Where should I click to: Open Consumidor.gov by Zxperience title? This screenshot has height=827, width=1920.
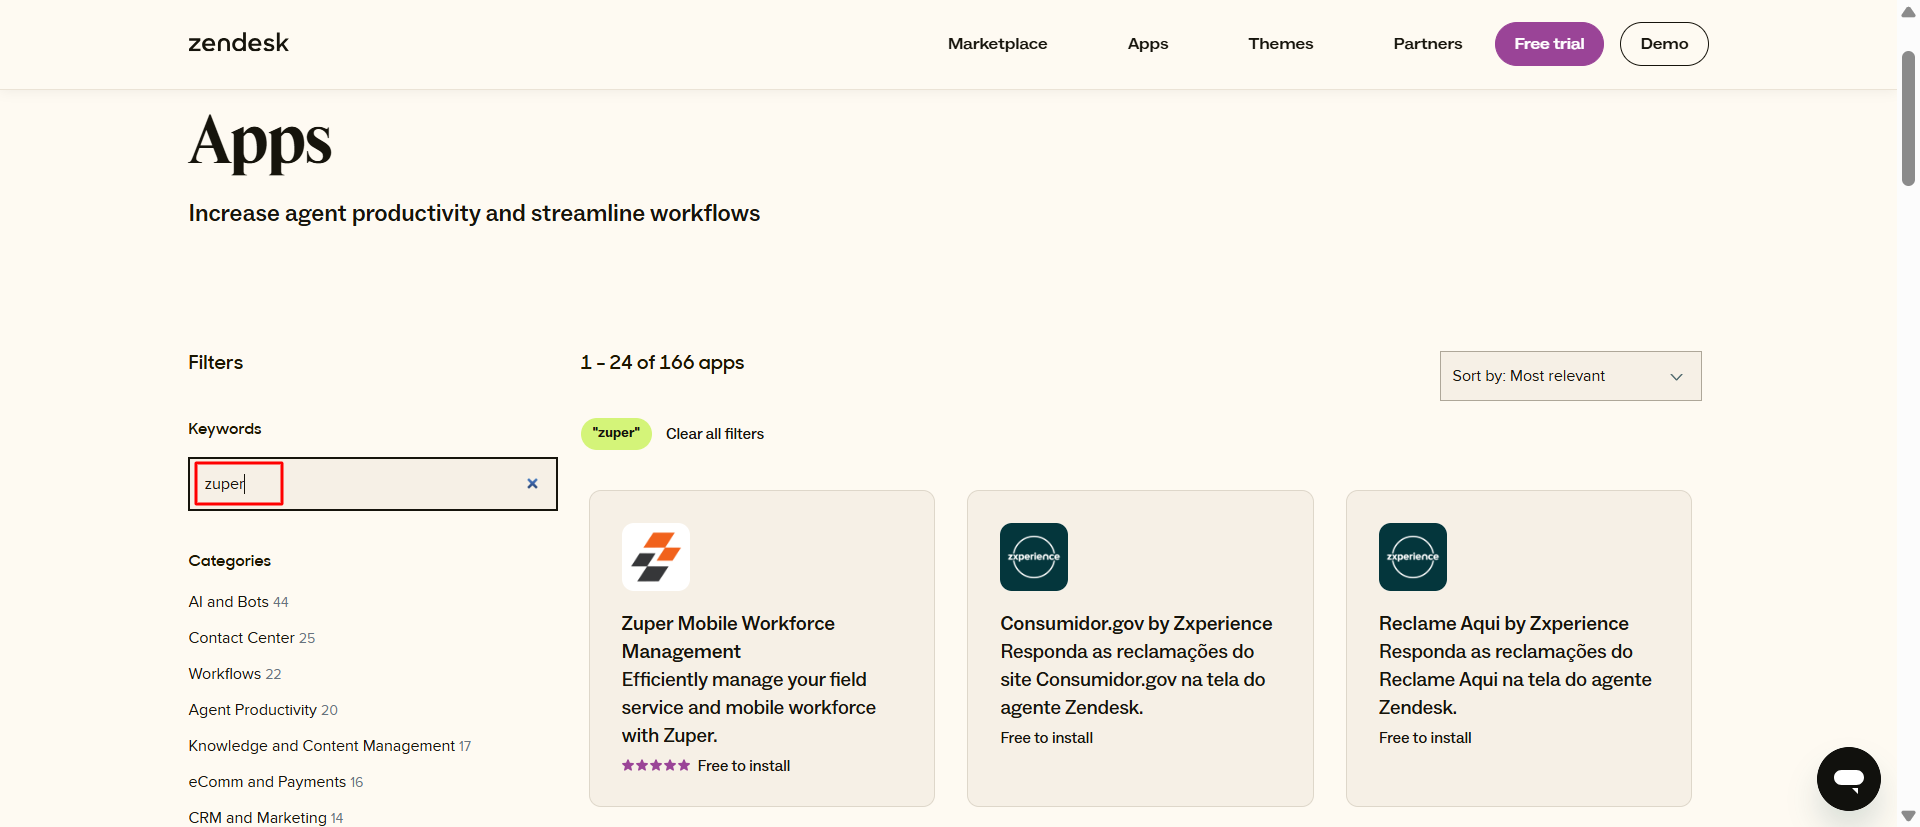point(1136,623)
